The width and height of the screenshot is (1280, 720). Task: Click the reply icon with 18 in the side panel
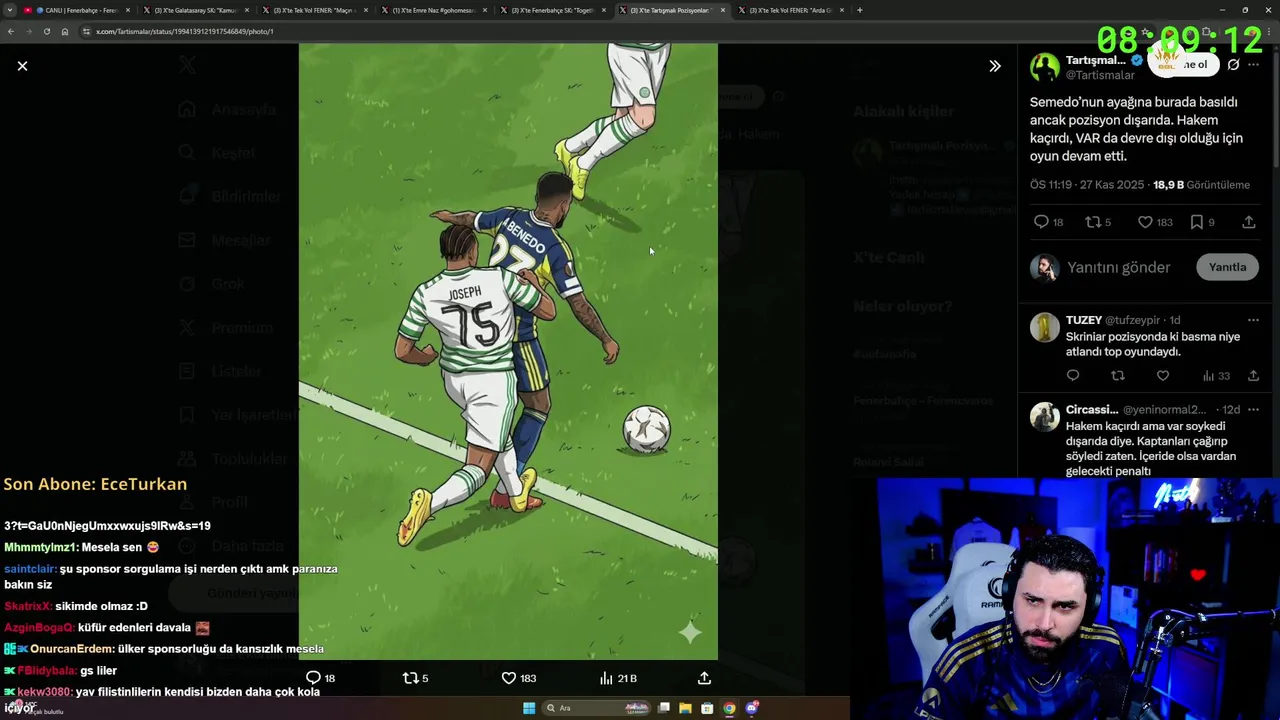coord(1048,222)
